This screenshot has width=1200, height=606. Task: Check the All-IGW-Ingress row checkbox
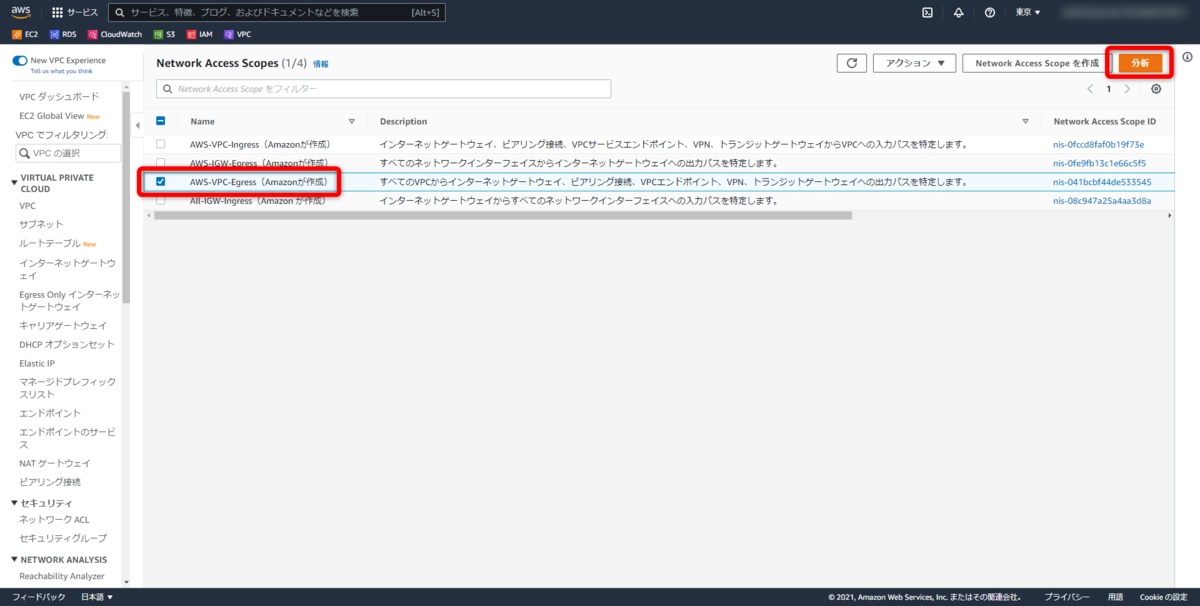[161, 201]
